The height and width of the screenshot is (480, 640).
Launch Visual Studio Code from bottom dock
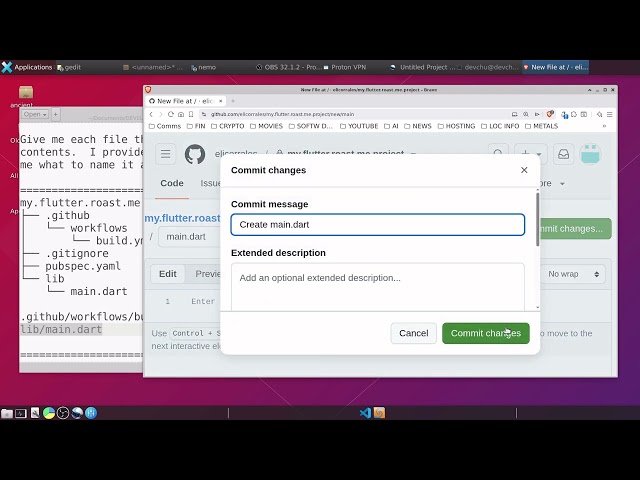click(x=365, y=413)
